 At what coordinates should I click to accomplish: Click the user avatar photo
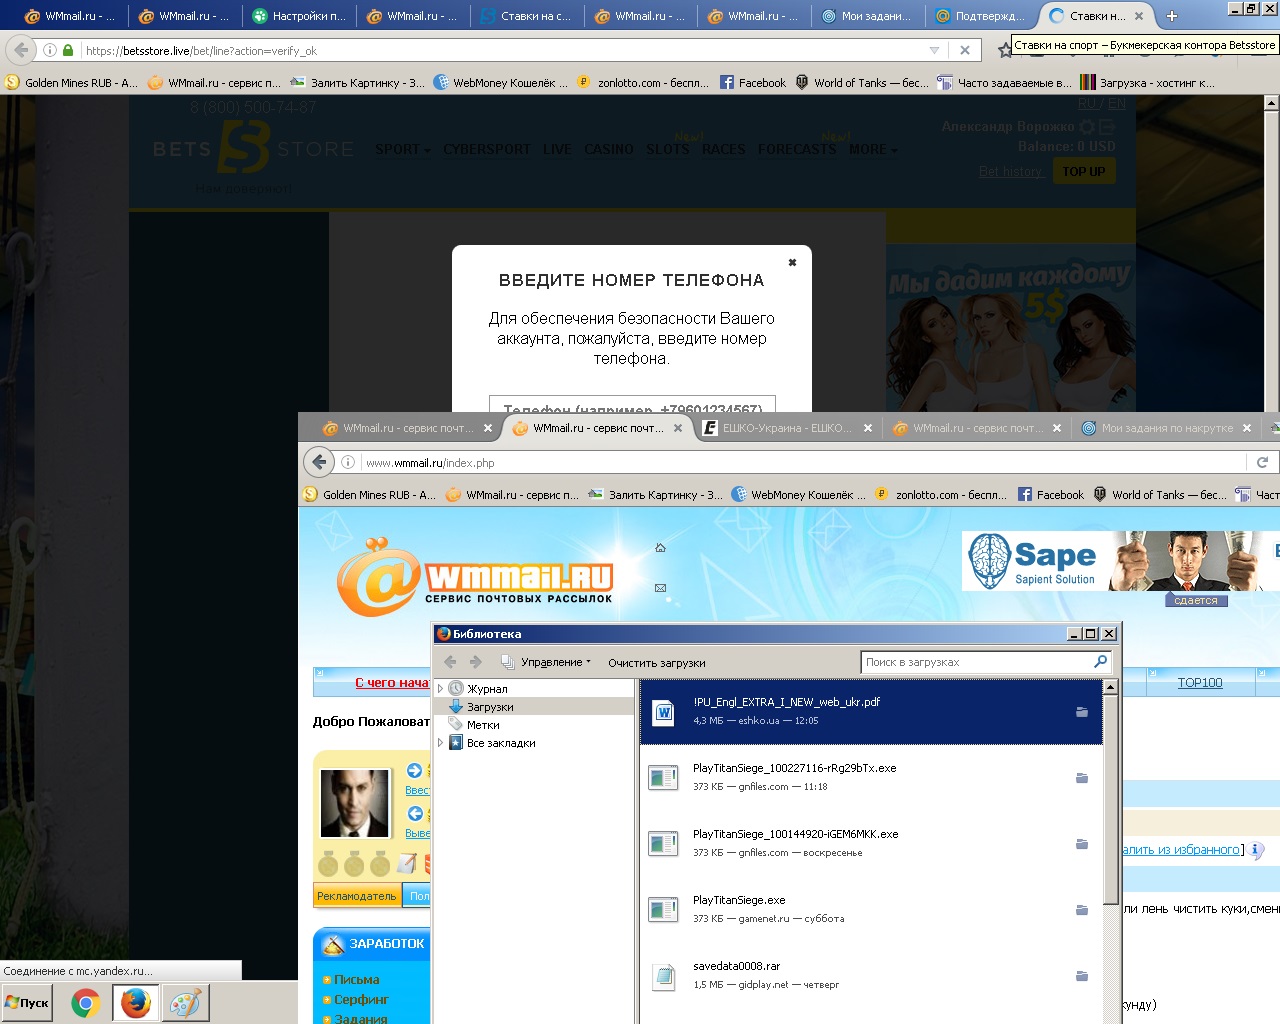click(355, 803)
